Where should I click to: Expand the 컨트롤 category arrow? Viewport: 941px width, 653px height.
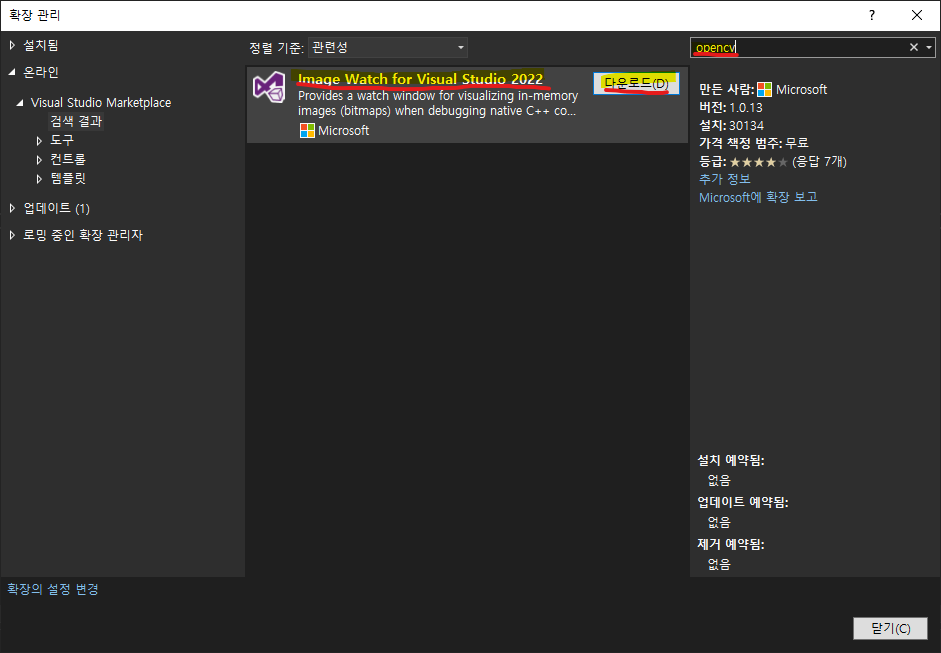pos(39,160)
